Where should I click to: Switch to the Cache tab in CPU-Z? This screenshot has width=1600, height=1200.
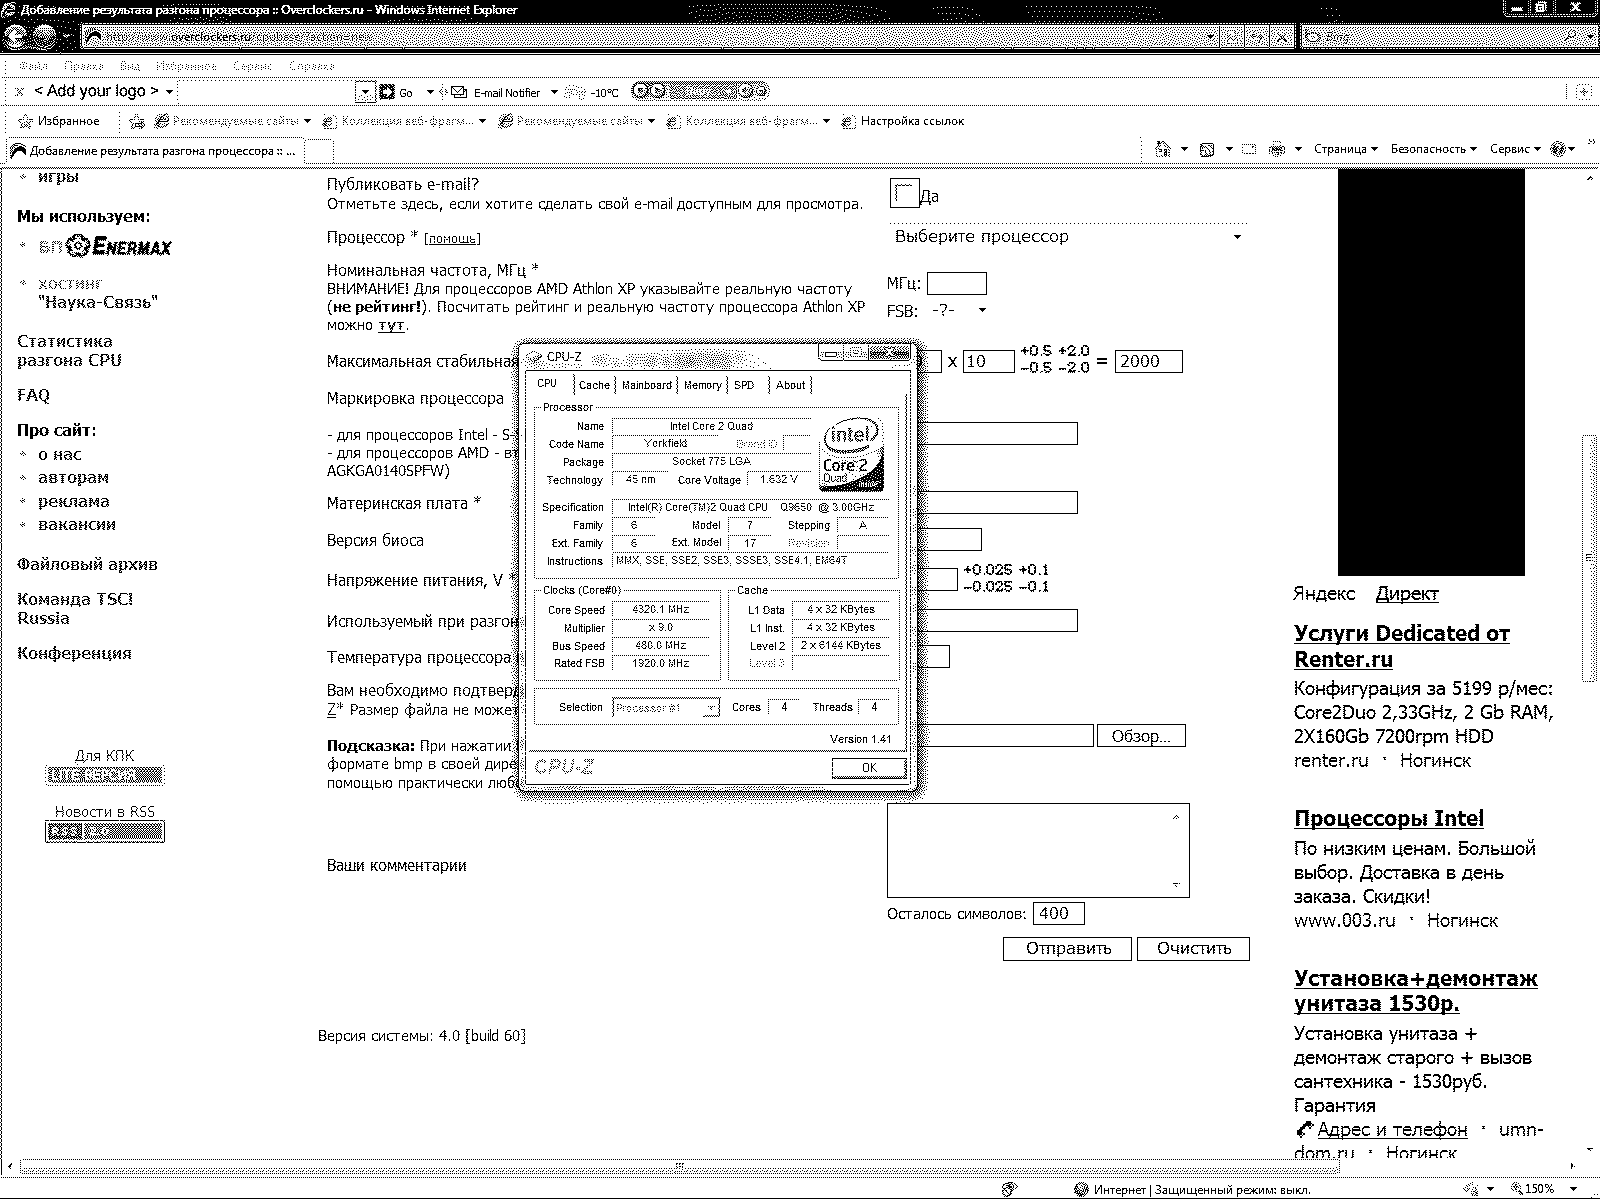click(594, 385)
